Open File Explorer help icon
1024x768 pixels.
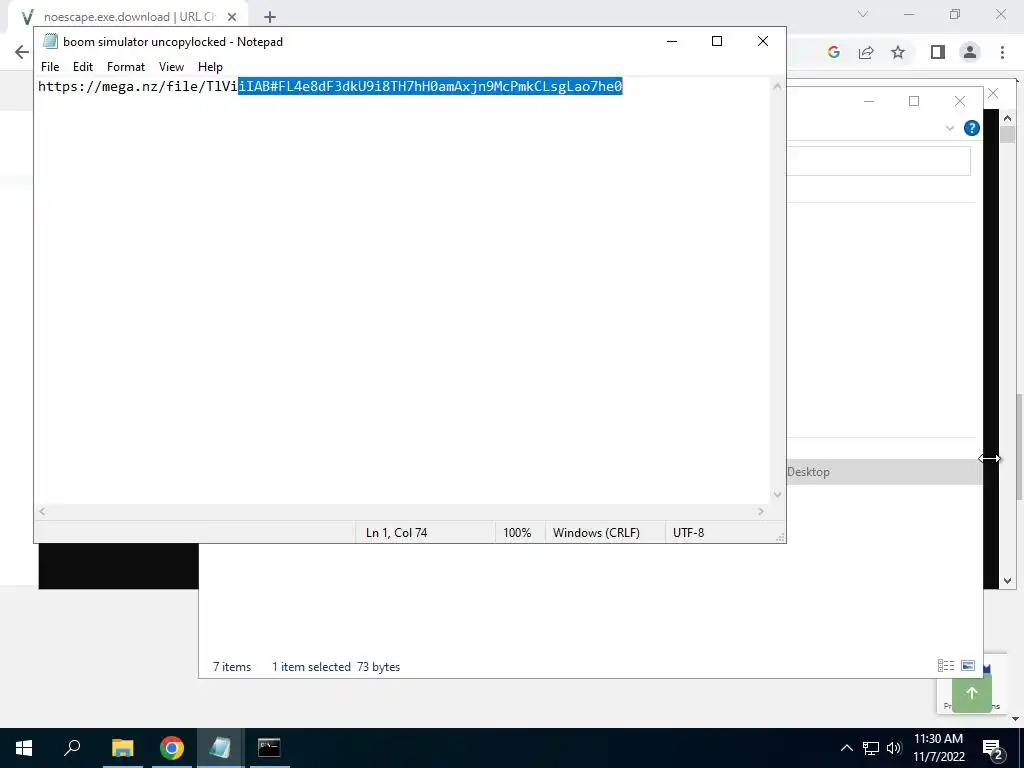pos(972,128)
